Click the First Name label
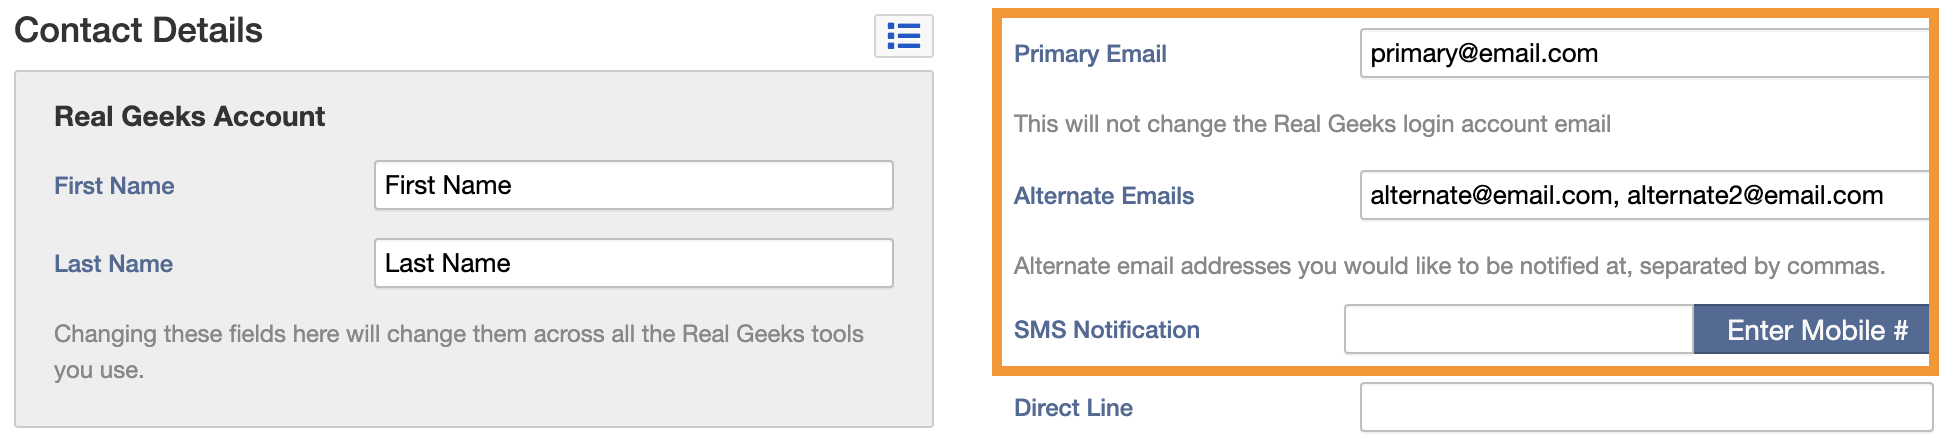This screenshot has height=444, width=1944. point(114,186)
